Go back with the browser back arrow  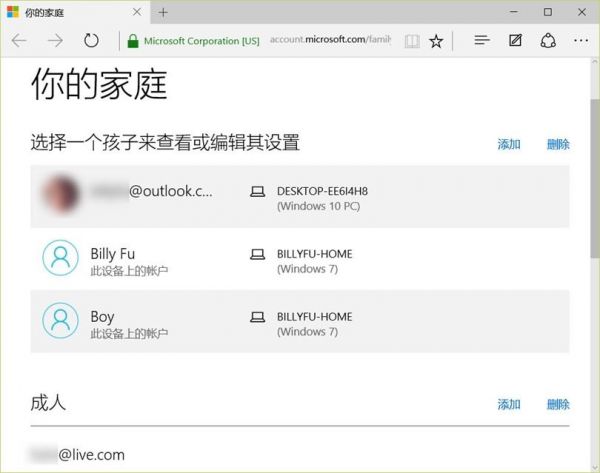pos(19,41)
